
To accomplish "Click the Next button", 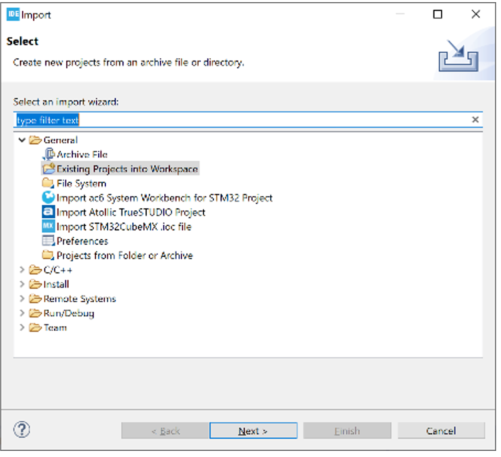I will [x=253, y=431].
